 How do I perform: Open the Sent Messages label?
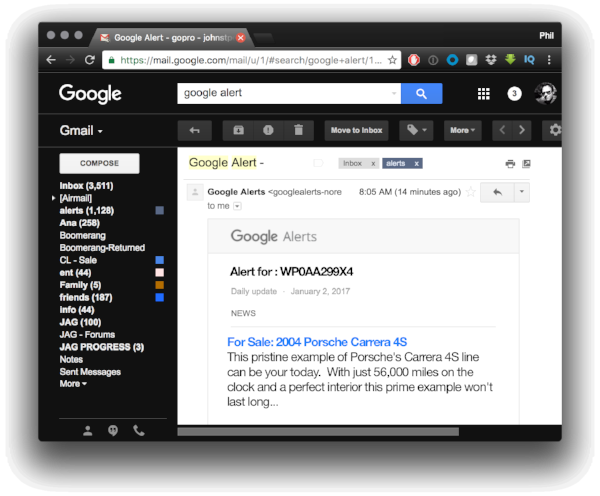pyautogui.click(x=90, y=372)
